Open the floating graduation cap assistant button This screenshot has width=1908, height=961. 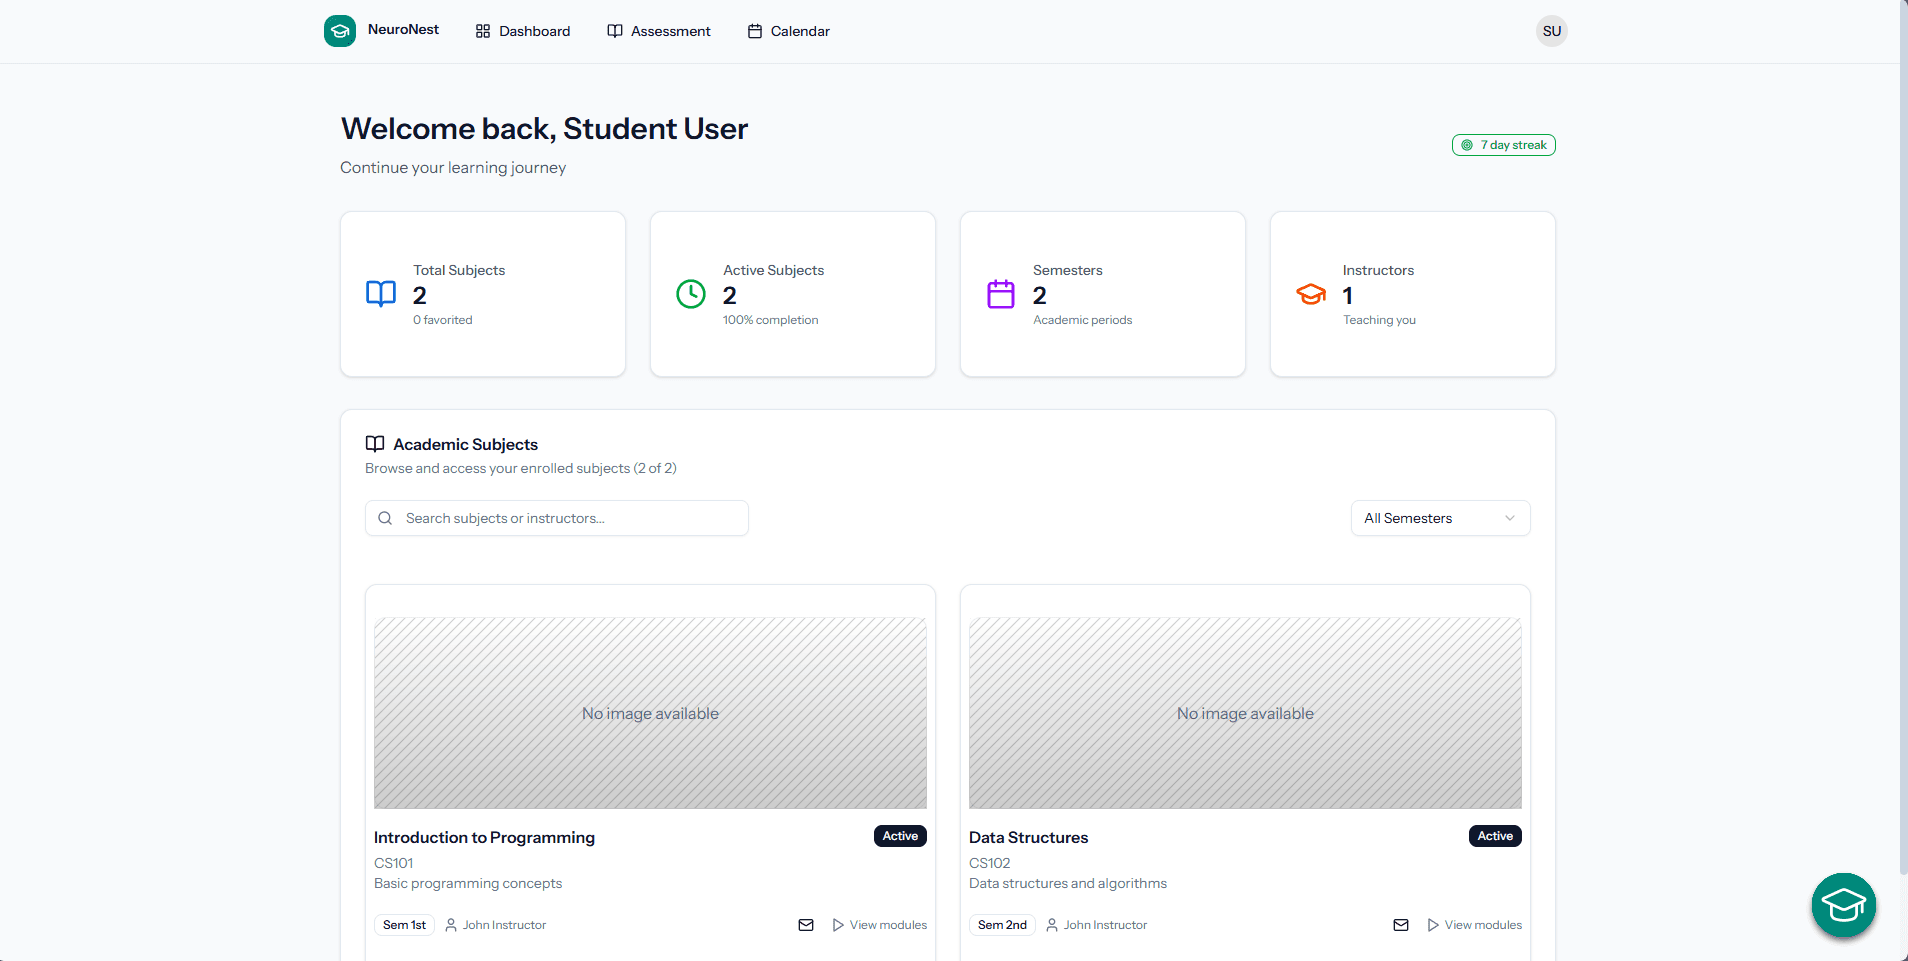tap(1843, 905)
